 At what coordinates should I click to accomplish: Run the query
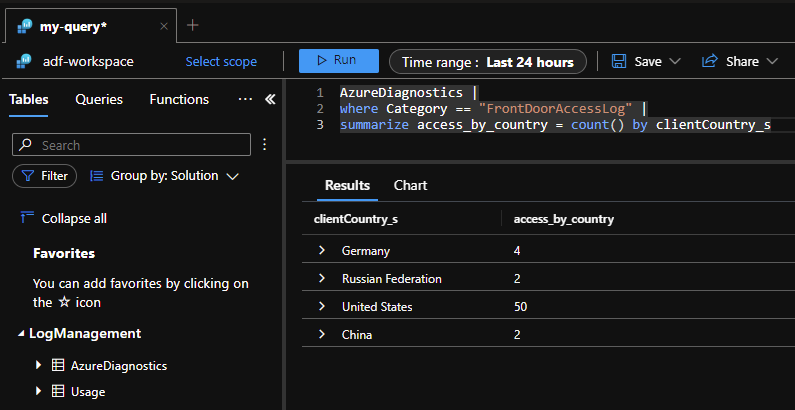coord(338,61)
